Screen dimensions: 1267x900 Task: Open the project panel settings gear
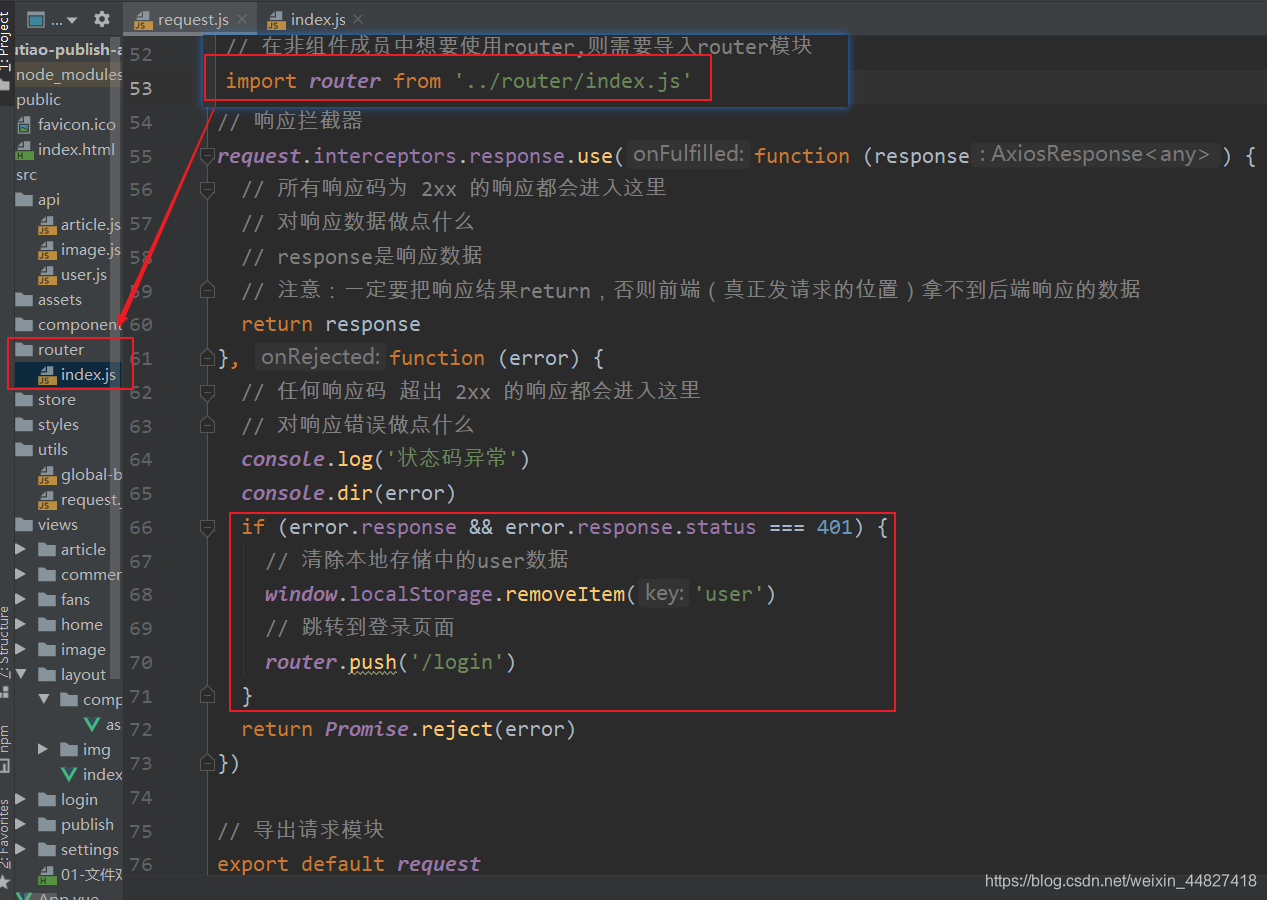(x=101, y=19)
